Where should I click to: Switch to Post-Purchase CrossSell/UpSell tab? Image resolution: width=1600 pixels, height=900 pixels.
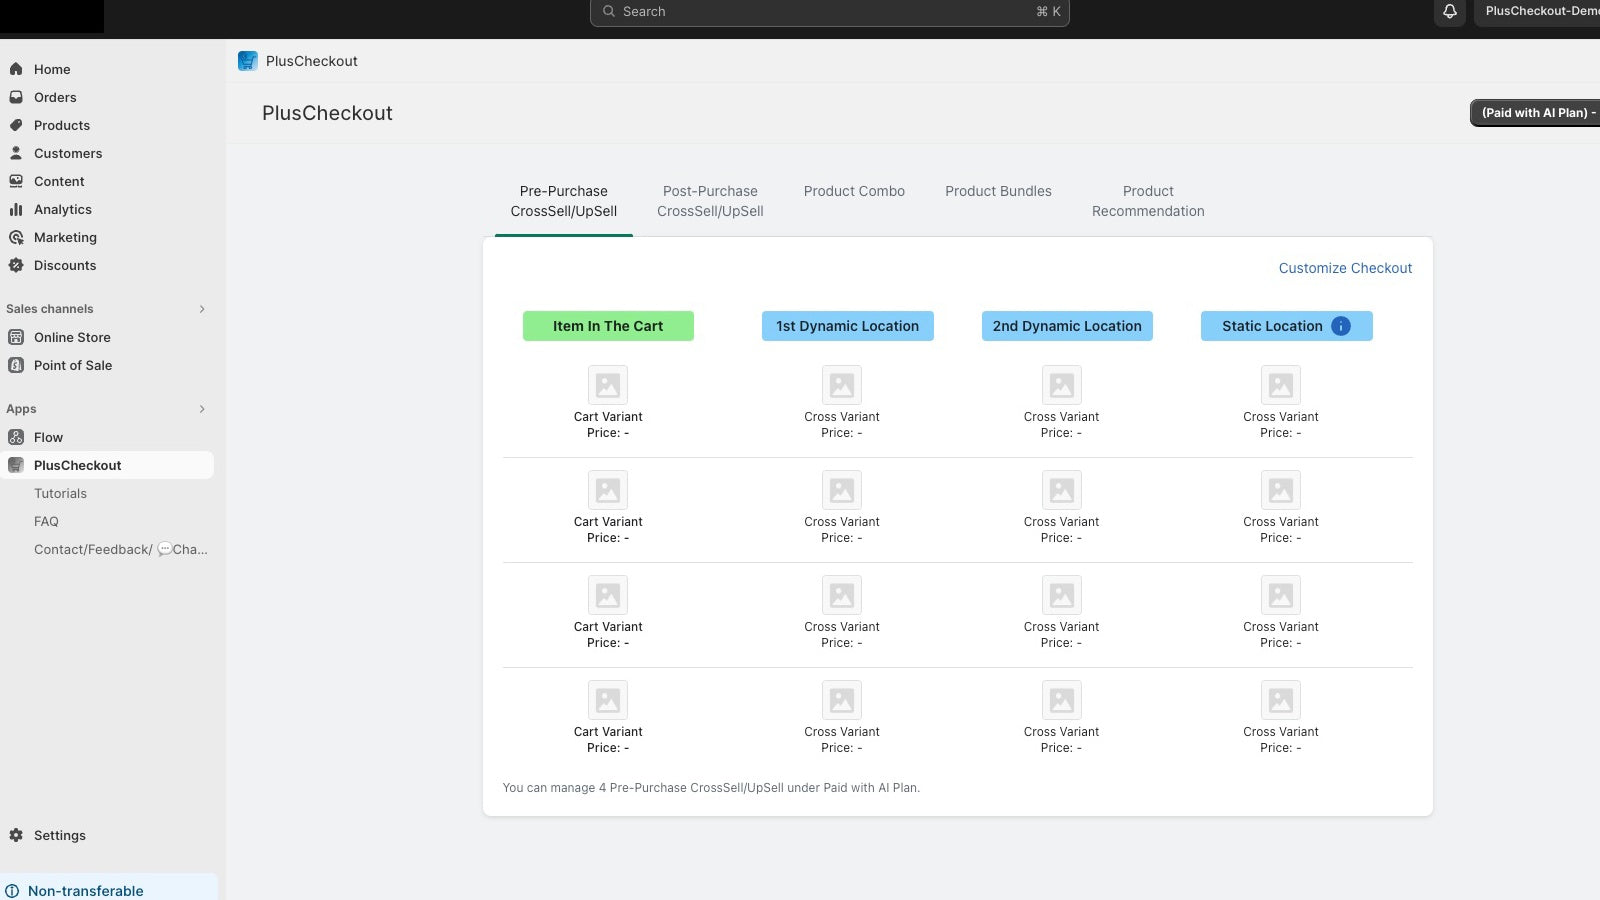pyautogui.click(x=710, y=201)
